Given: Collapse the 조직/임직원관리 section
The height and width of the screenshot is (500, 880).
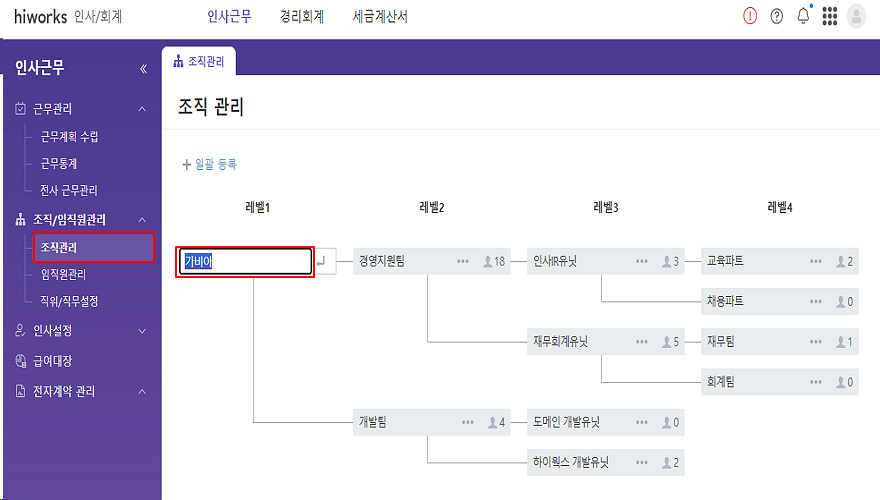Looking at the screenshot, I should (142, 219).
